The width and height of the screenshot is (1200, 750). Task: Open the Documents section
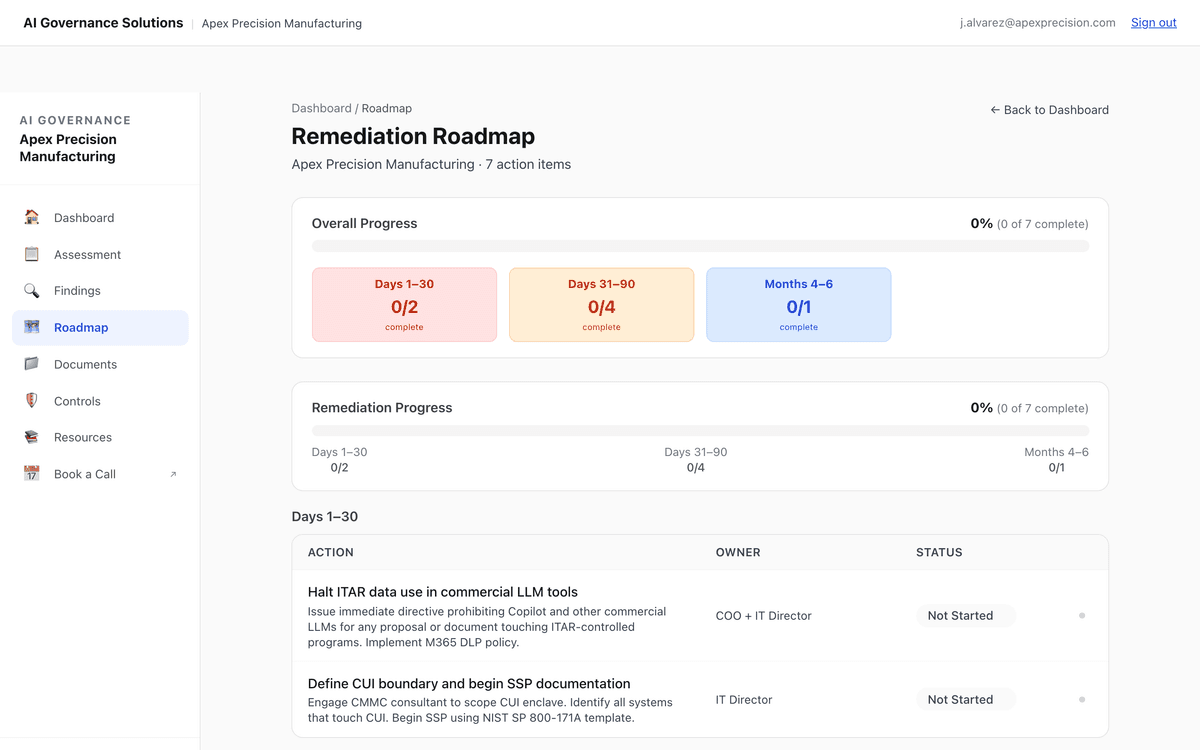(100, 364)
